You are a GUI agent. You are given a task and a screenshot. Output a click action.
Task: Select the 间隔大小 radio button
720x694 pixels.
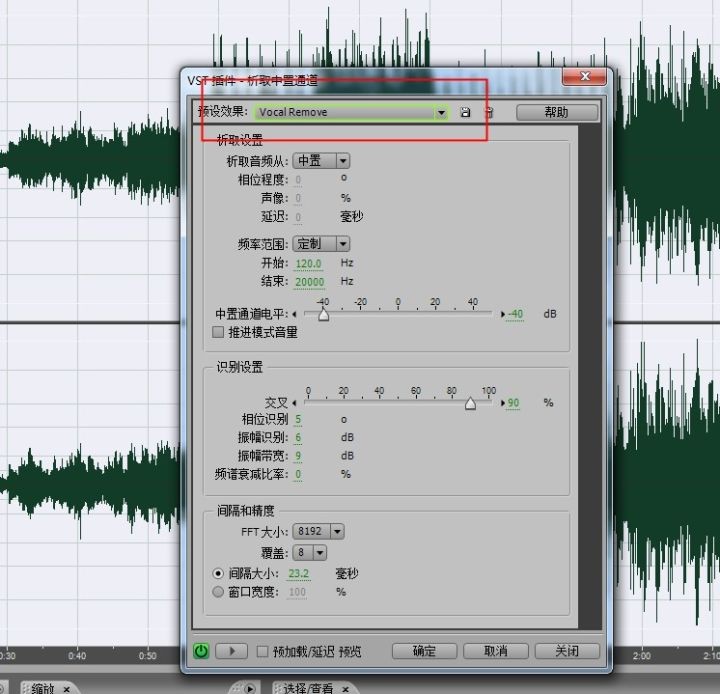point(219,574)
